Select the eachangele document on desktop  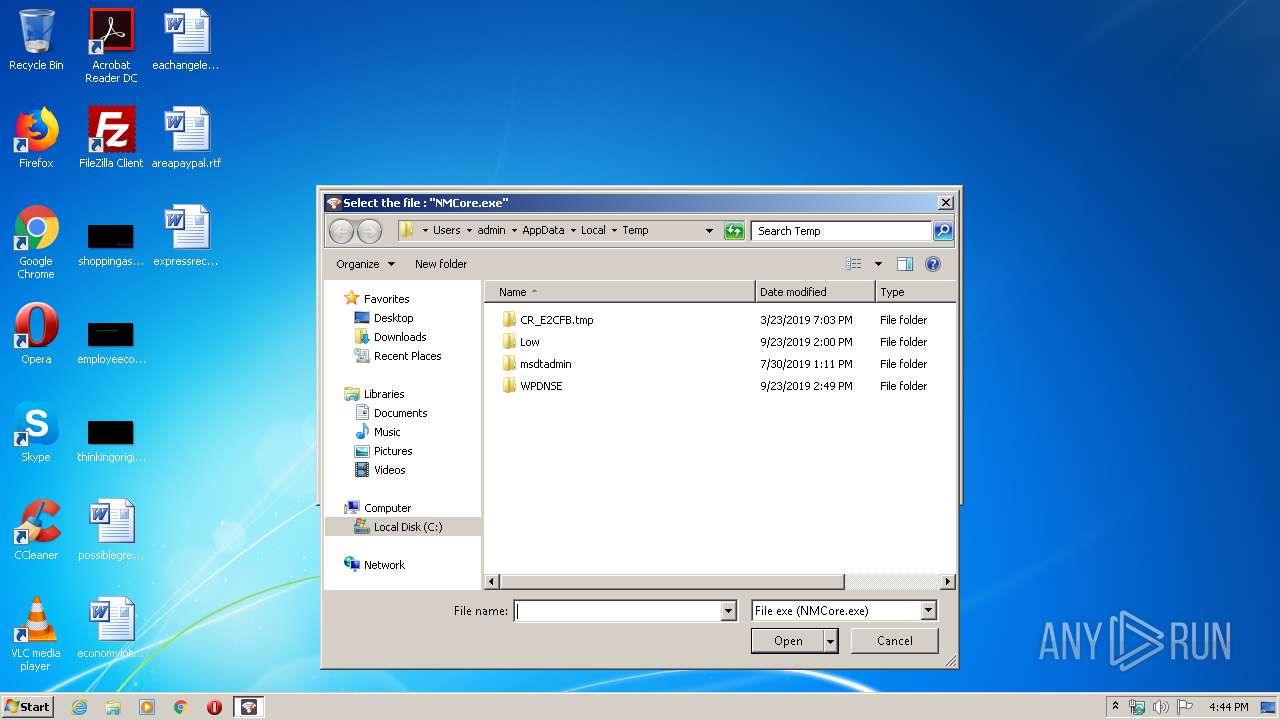(x=186, y=40)
